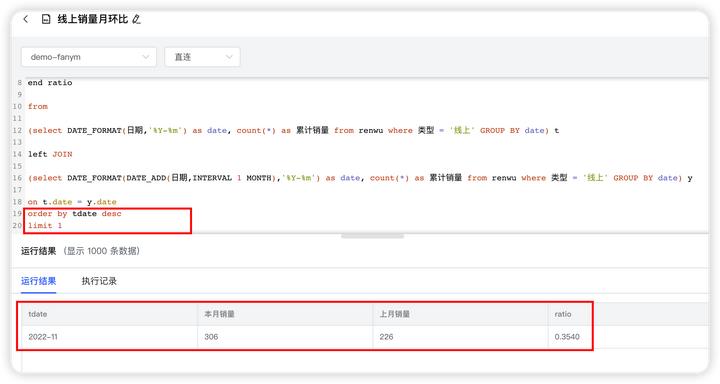Select the cell value 306
Viewport: 720px width, 384px height.
click(x=211, y=337)
